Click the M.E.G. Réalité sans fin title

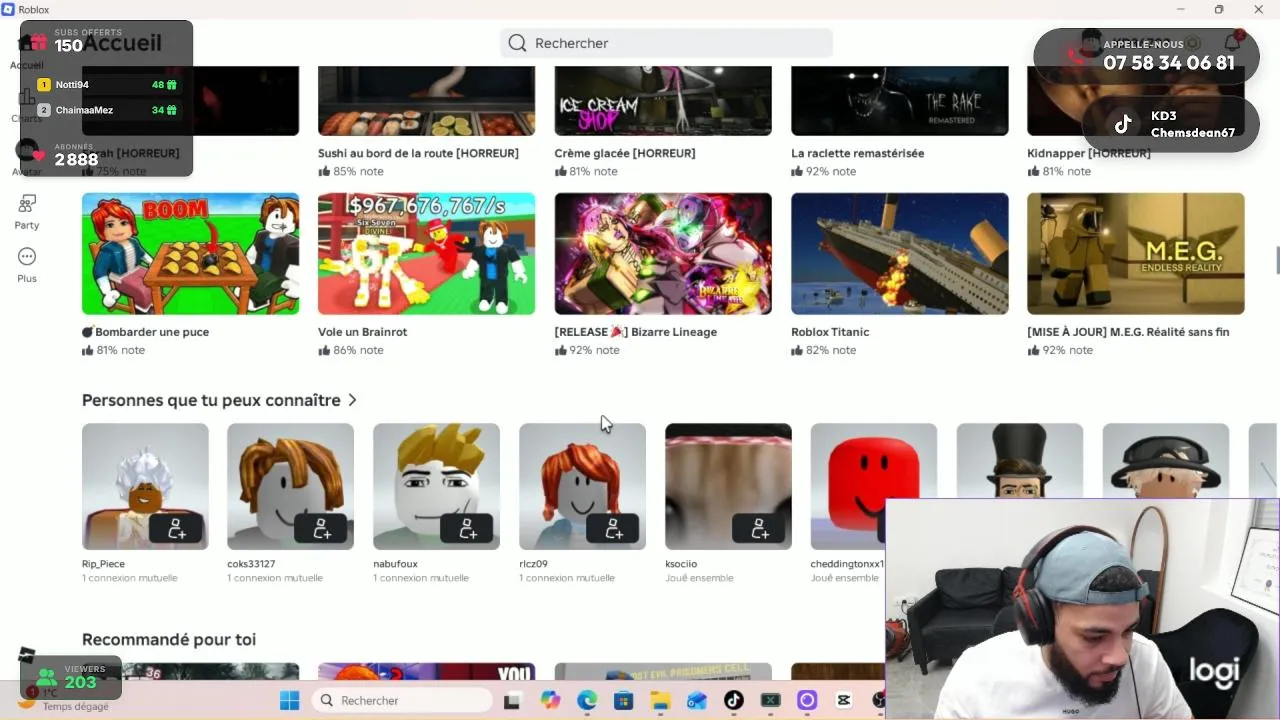1128,332
